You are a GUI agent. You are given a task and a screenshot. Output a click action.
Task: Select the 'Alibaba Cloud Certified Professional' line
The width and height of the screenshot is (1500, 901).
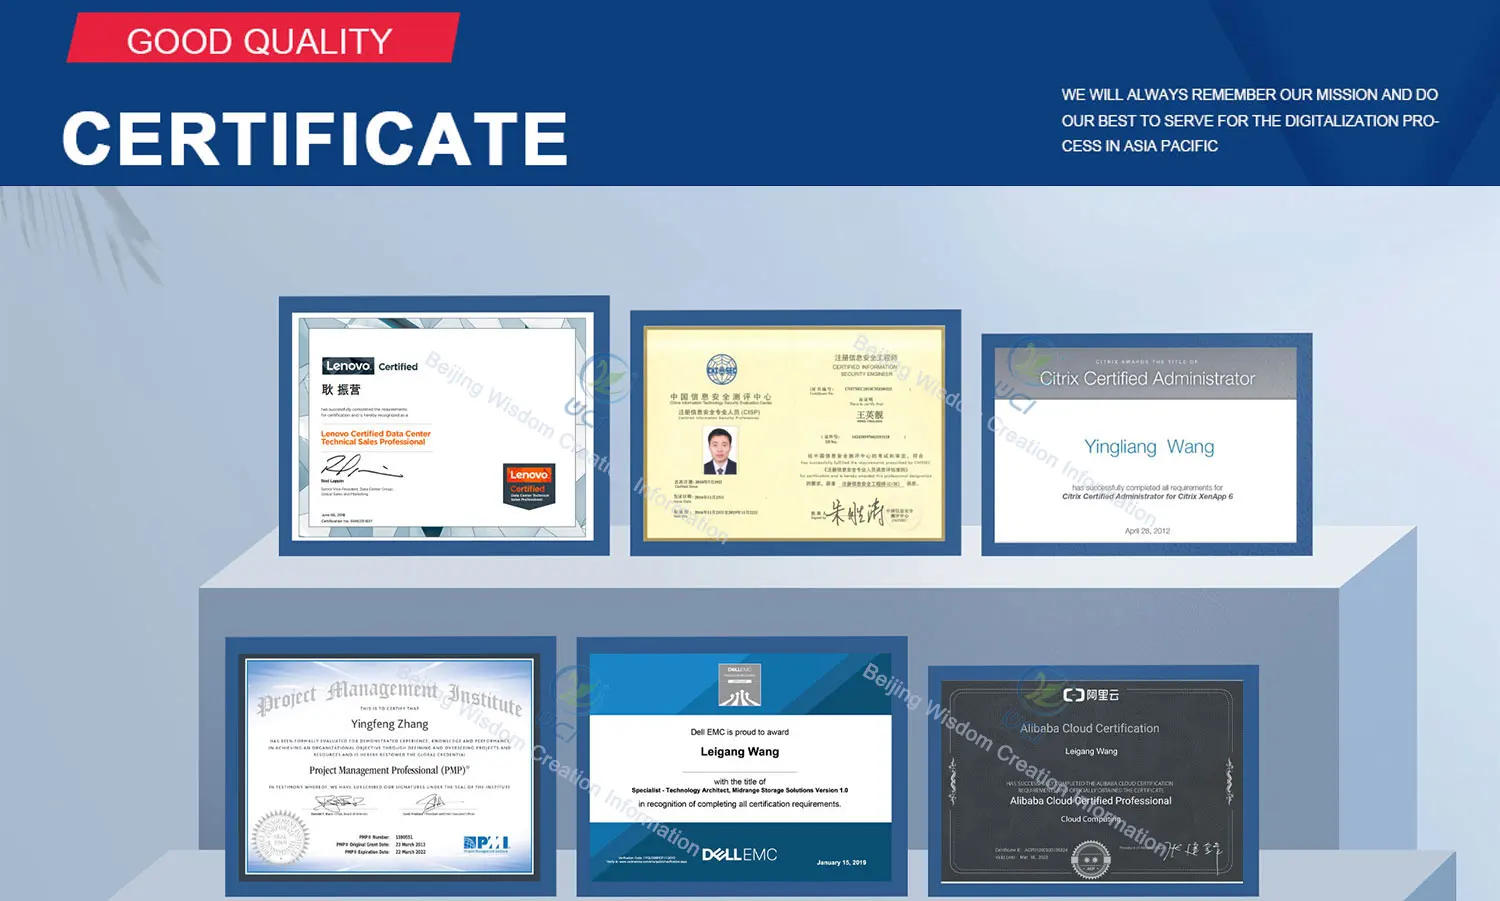coord(1091,800)
